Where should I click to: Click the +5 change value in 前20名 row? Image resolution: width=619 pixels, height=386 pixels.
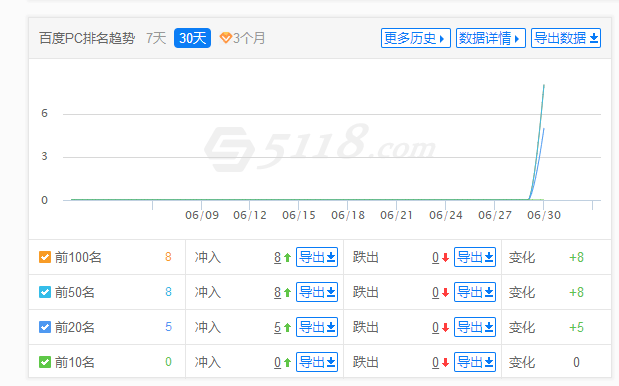pos(576,327)
